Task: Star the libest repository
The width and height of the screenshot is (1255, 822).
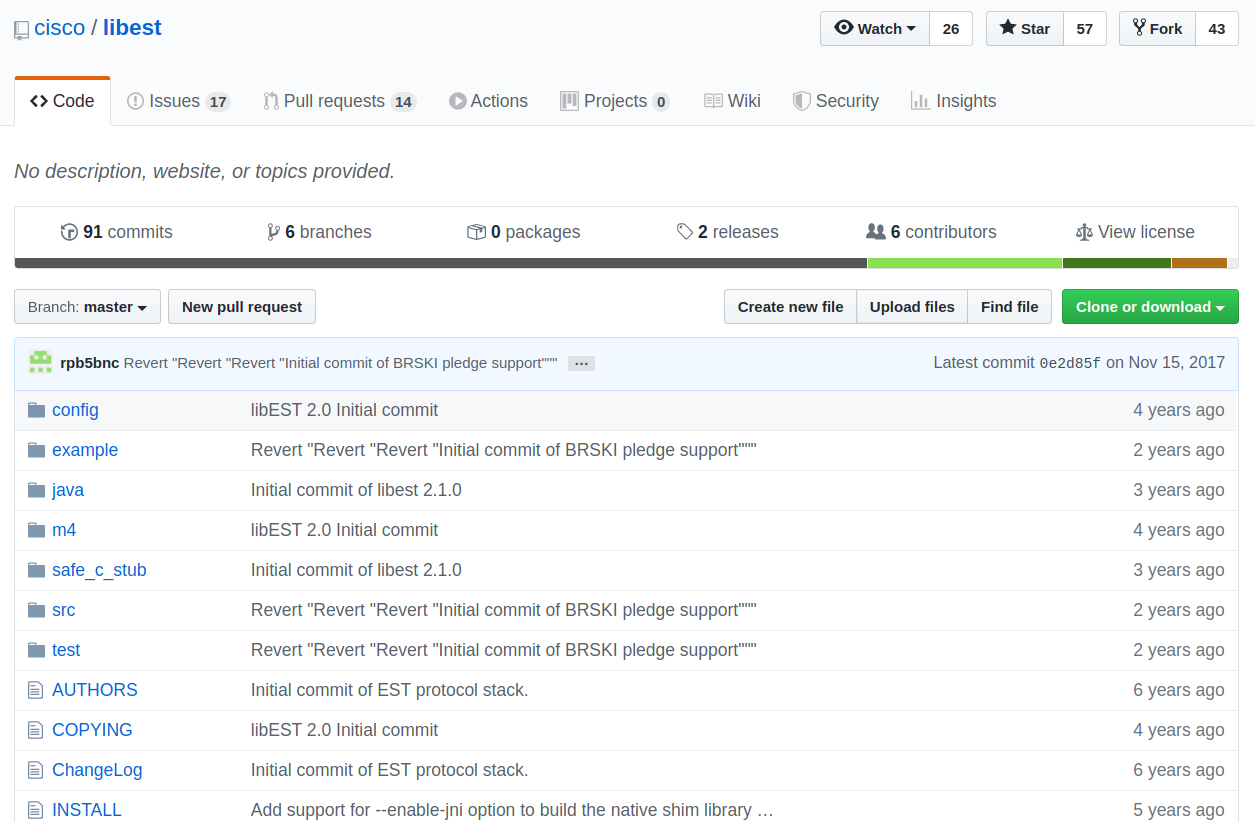Action: click(1025, 29)
